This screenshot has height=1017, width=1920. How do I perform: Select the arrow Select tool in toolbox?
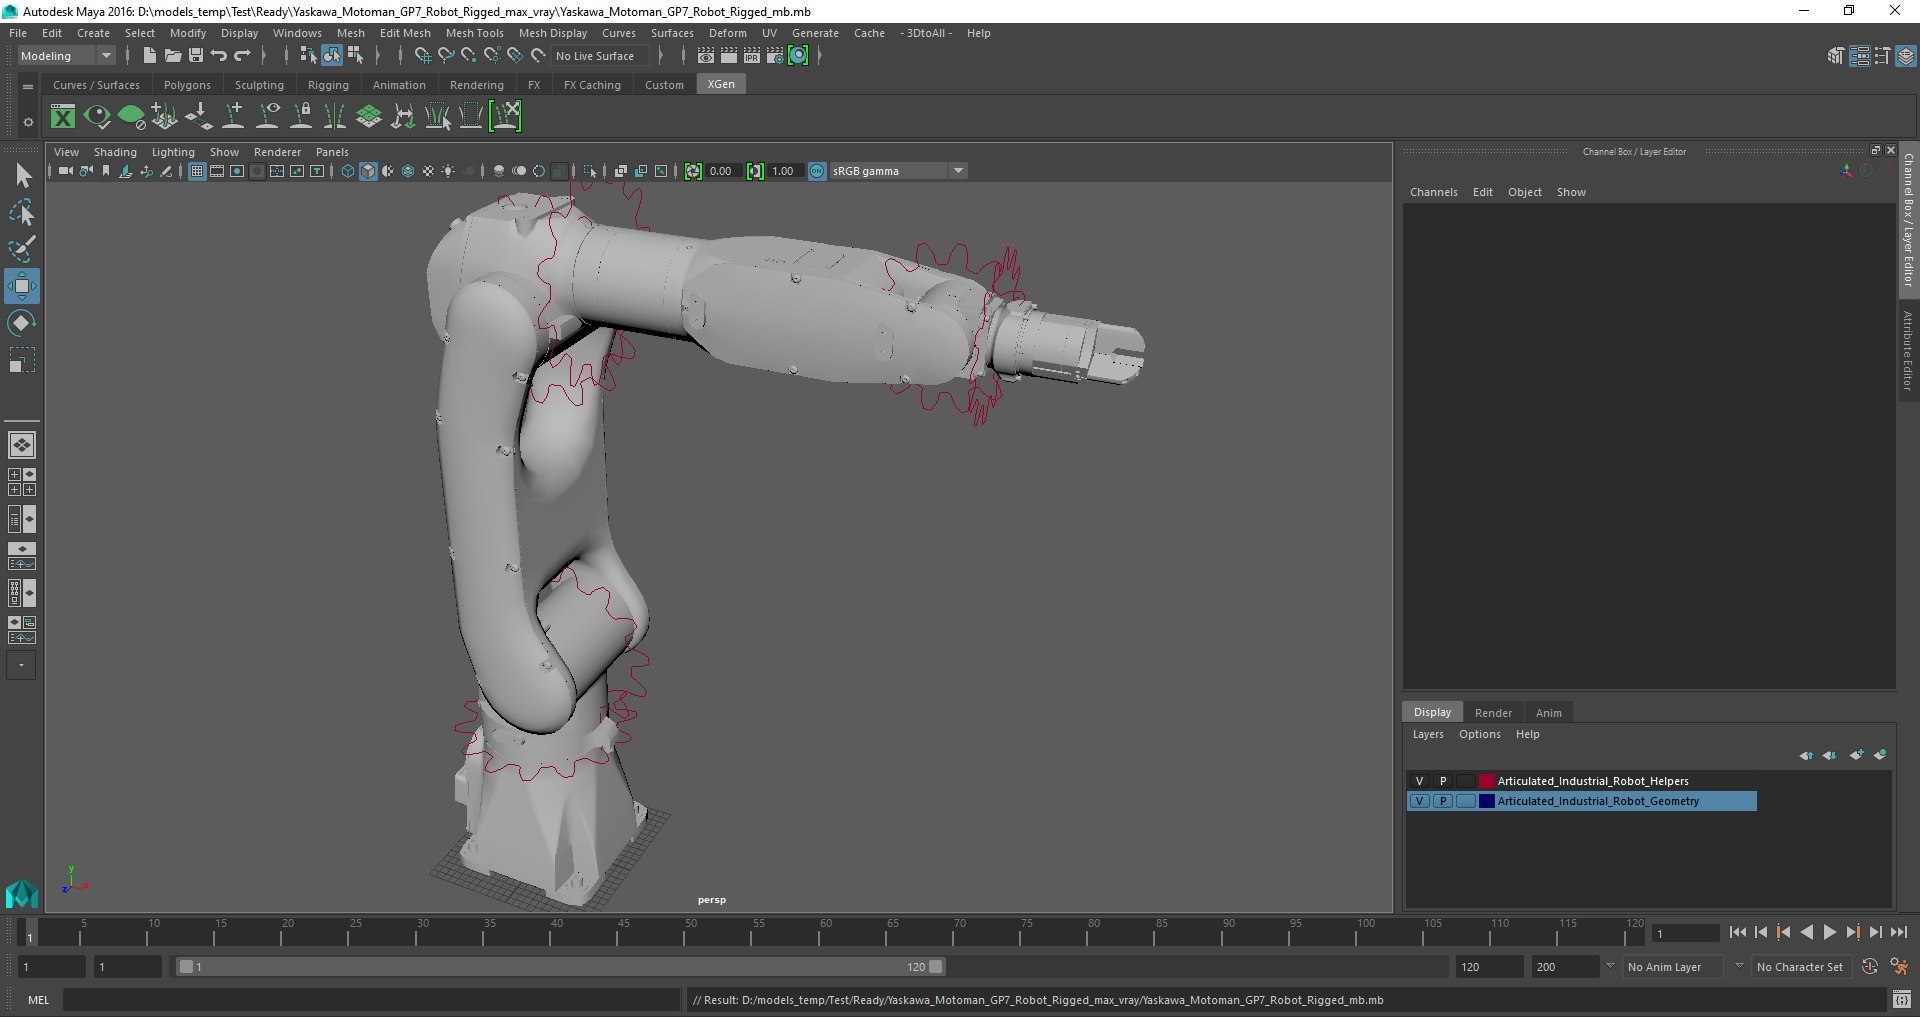click(22, 176)
